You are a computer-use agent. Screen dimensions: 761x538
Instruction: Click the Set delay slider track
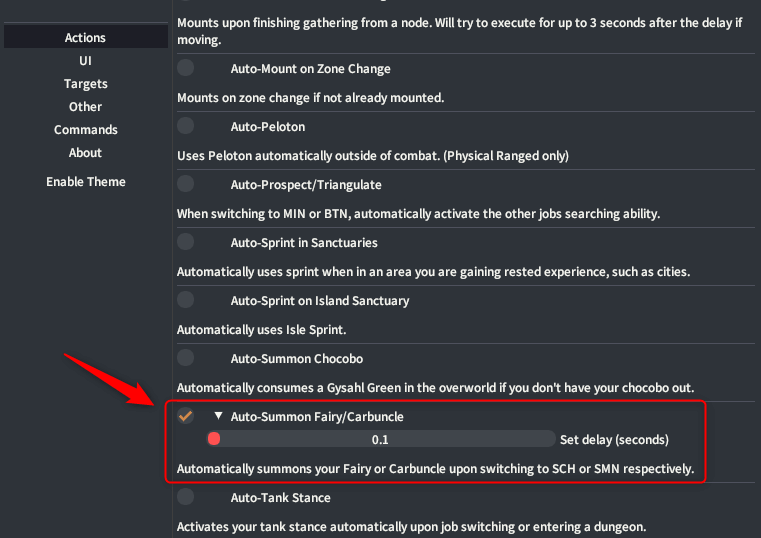(380, 439)
